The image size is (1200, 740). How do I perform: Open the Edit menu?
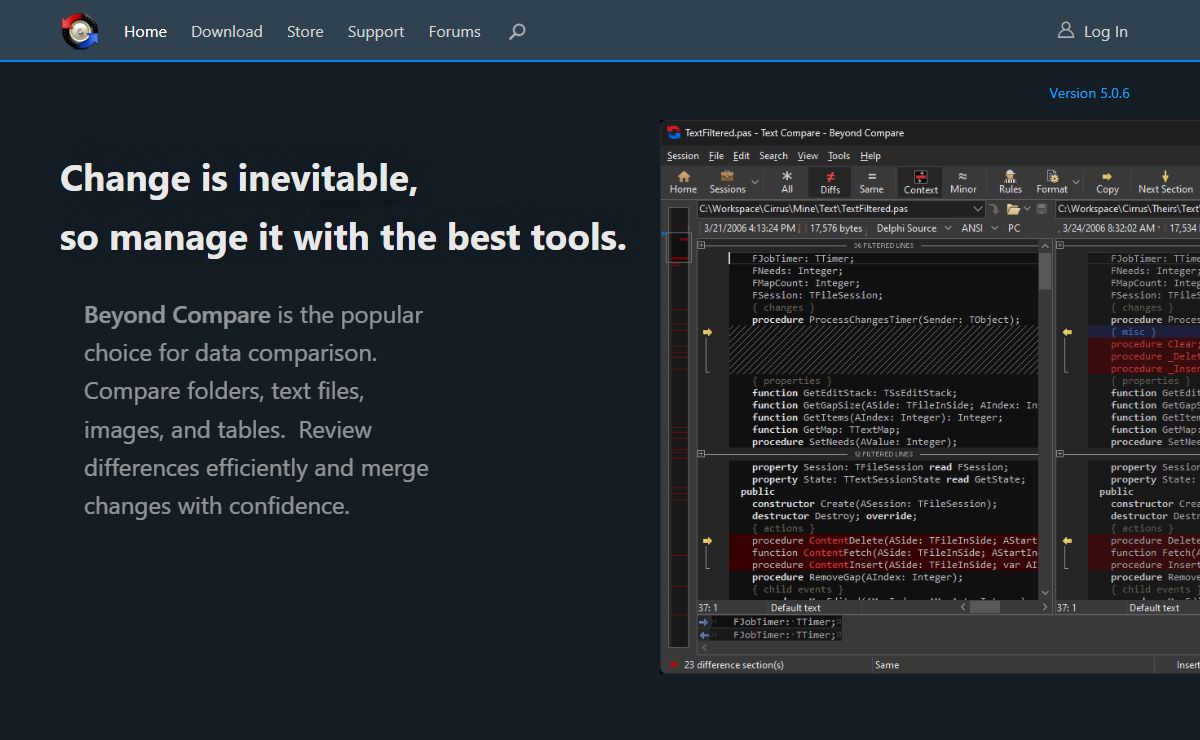point(741,156)
